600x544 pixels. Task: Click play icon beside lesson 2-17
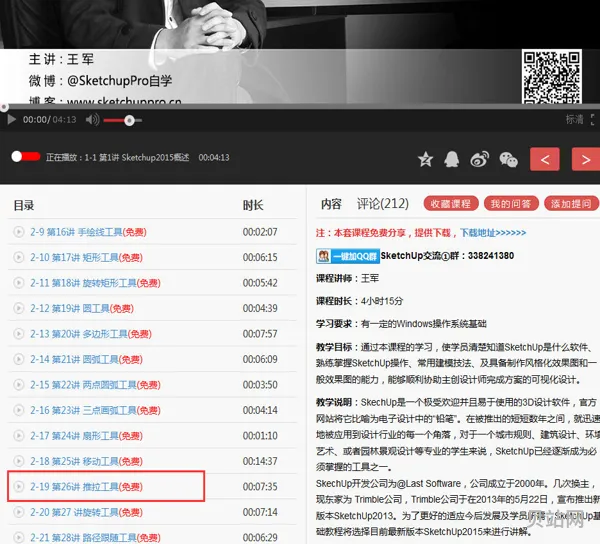coord(18,436)
